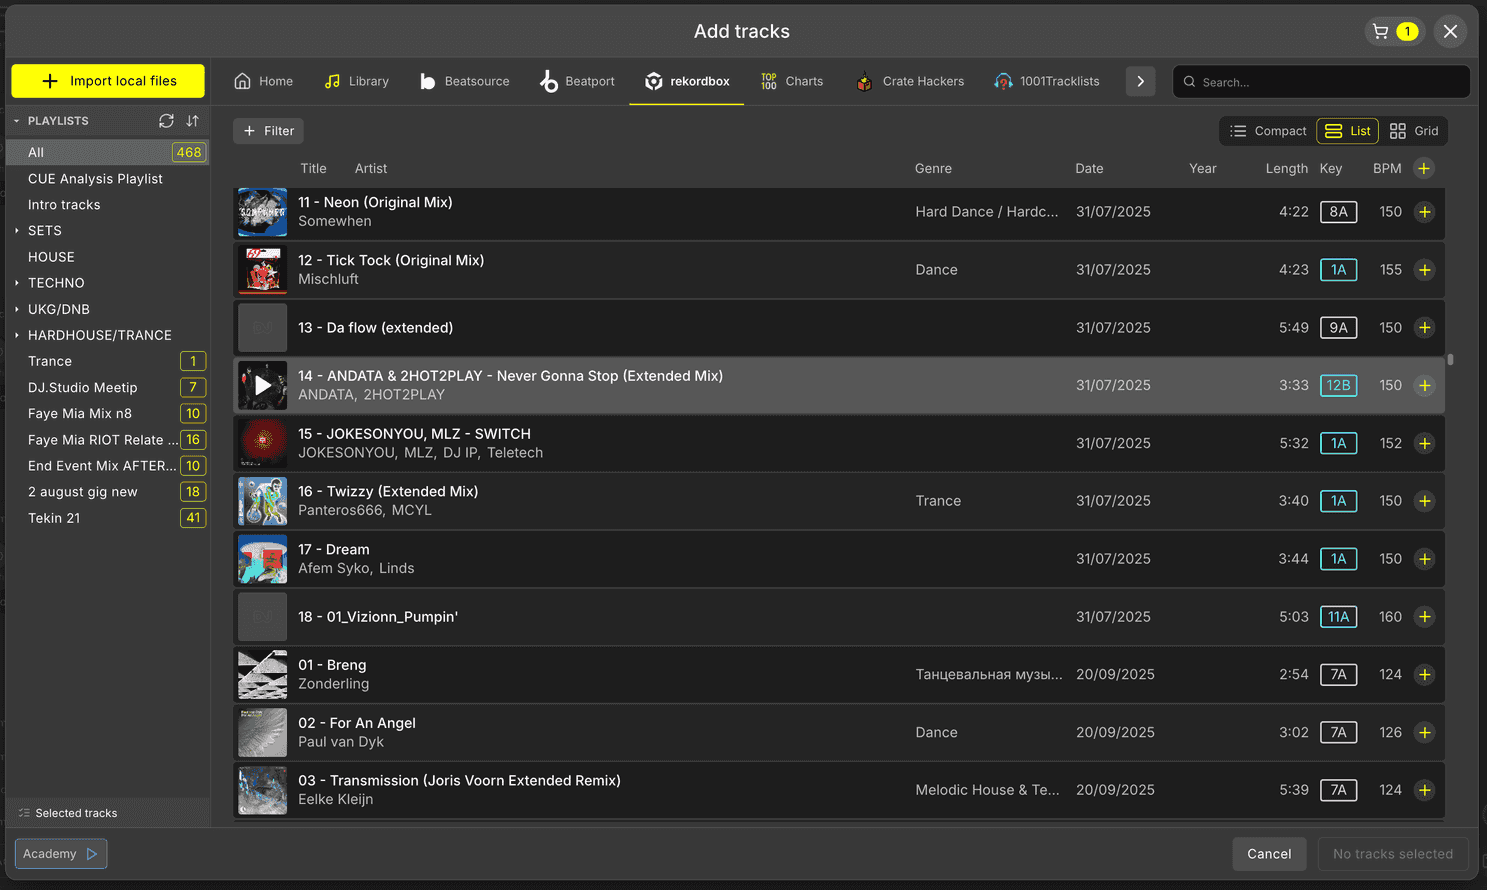Refresh the playlists list

click(x=166, y=120)
